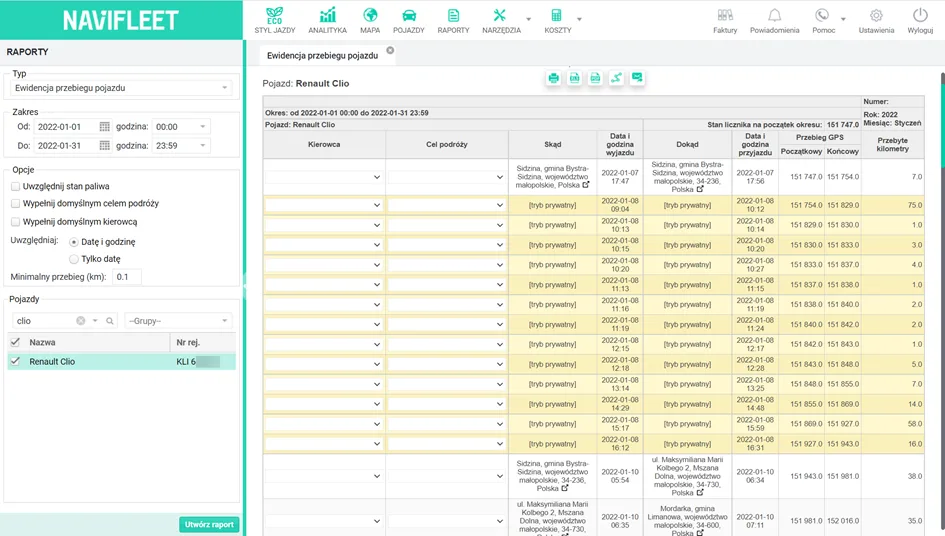Open external link for 2022-01-07 Skąd address
945x536 pixels.
(x=586, y=184)
